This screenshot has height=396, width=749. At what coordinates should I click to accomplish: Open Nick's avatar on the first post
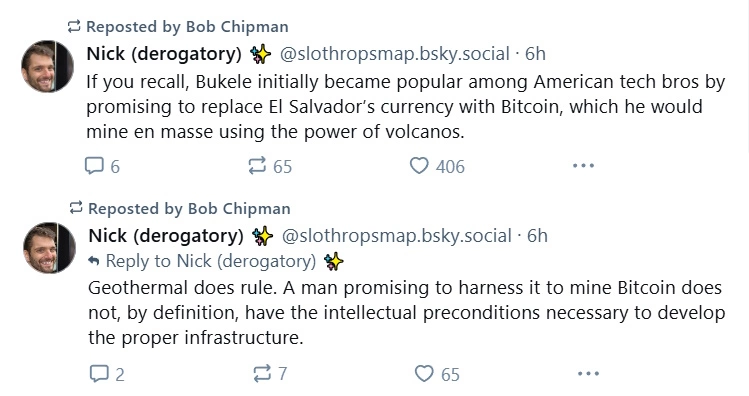pyautogui.click(x=47, y=66)
